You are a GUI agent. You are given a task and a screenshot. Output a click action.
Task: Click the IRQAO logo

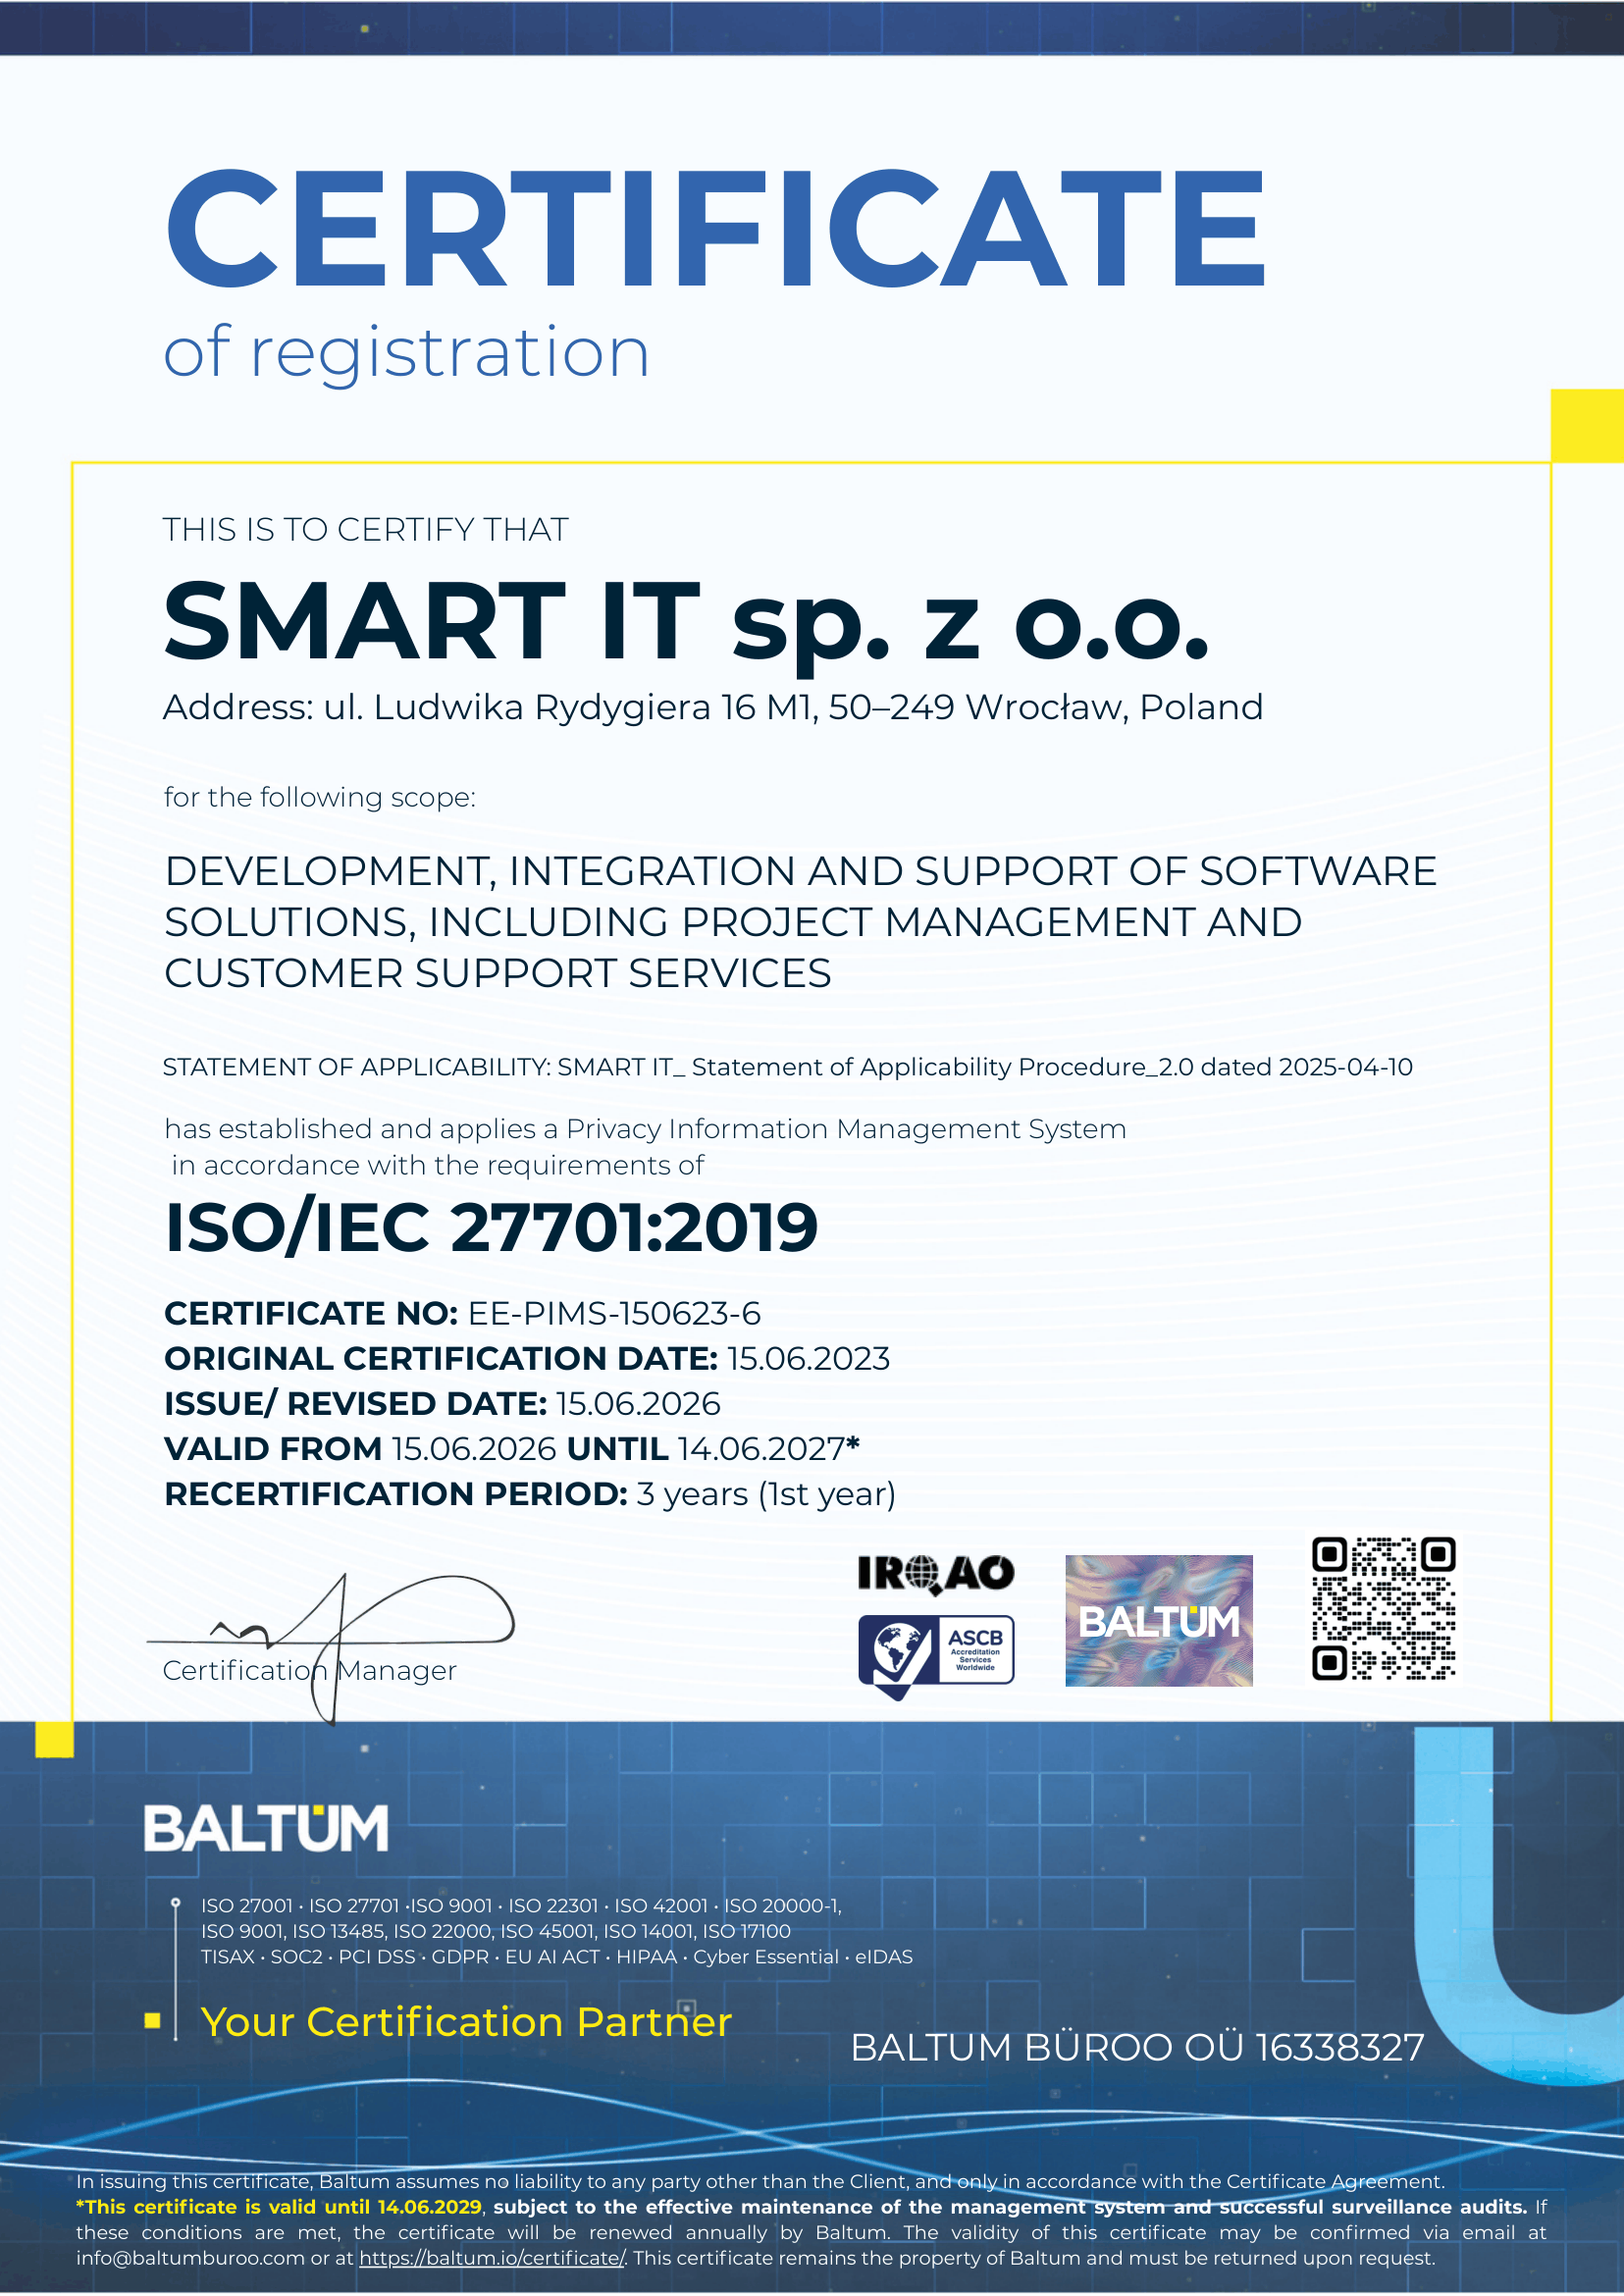[936, 1574]
